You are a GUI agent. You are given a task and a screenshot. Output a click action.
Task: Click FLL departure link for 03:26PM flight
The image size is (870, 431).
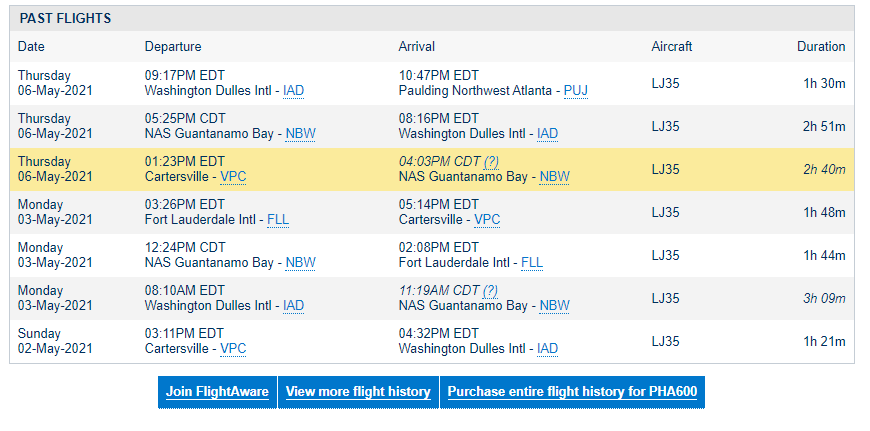[x=278, y=220]
